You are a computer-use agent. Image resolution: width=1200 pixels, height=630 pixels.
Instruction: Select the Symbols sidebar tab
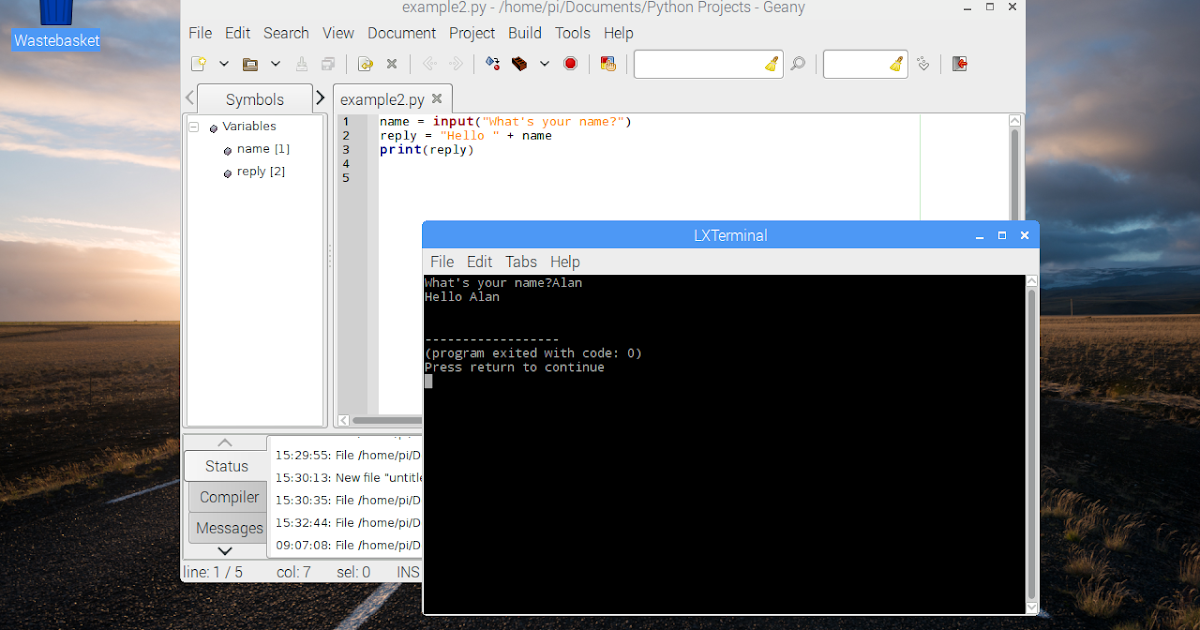click(x=255, y=99)
